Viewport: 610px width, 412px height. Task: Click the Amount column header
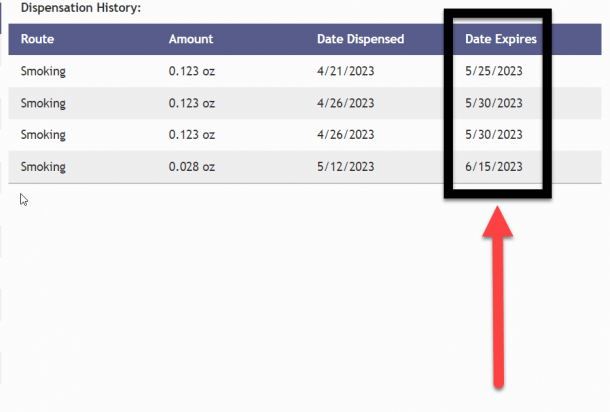point(191,39)
